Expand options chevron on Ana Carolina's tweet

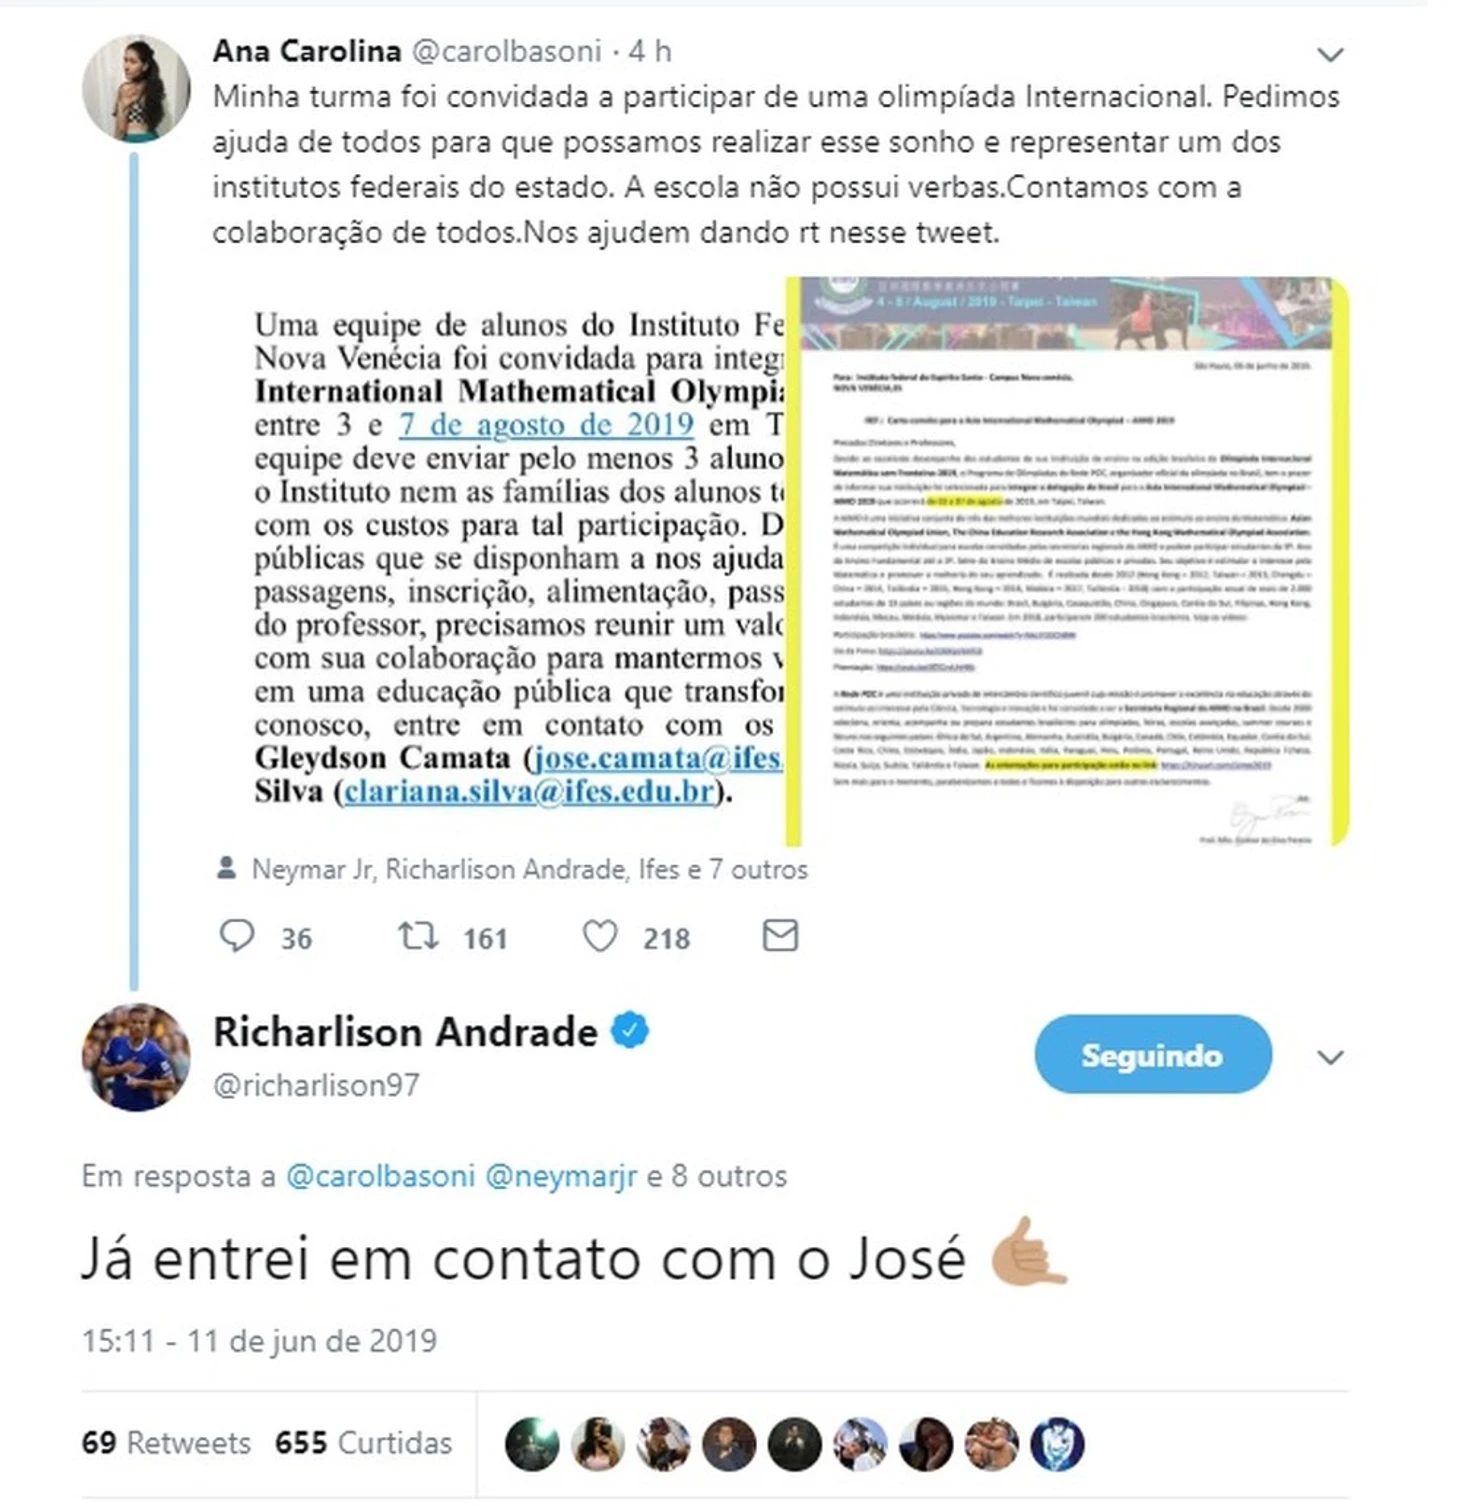point(1330,54)
